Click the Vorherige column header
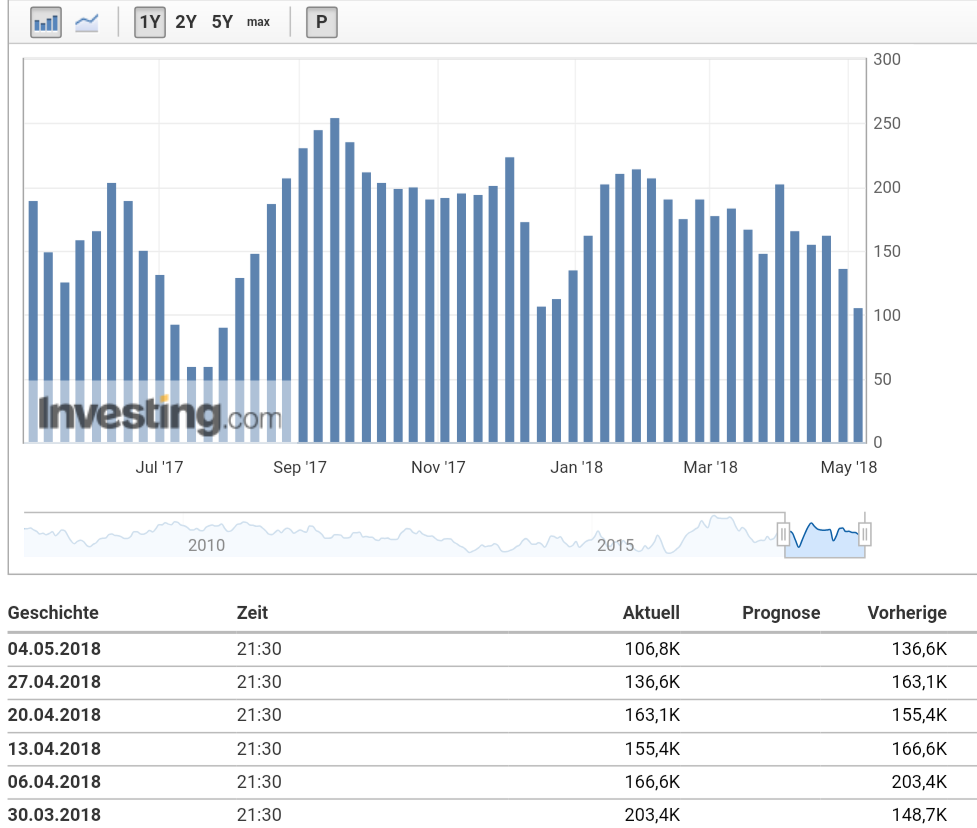The image size is (977, 828). coord(907,613)
